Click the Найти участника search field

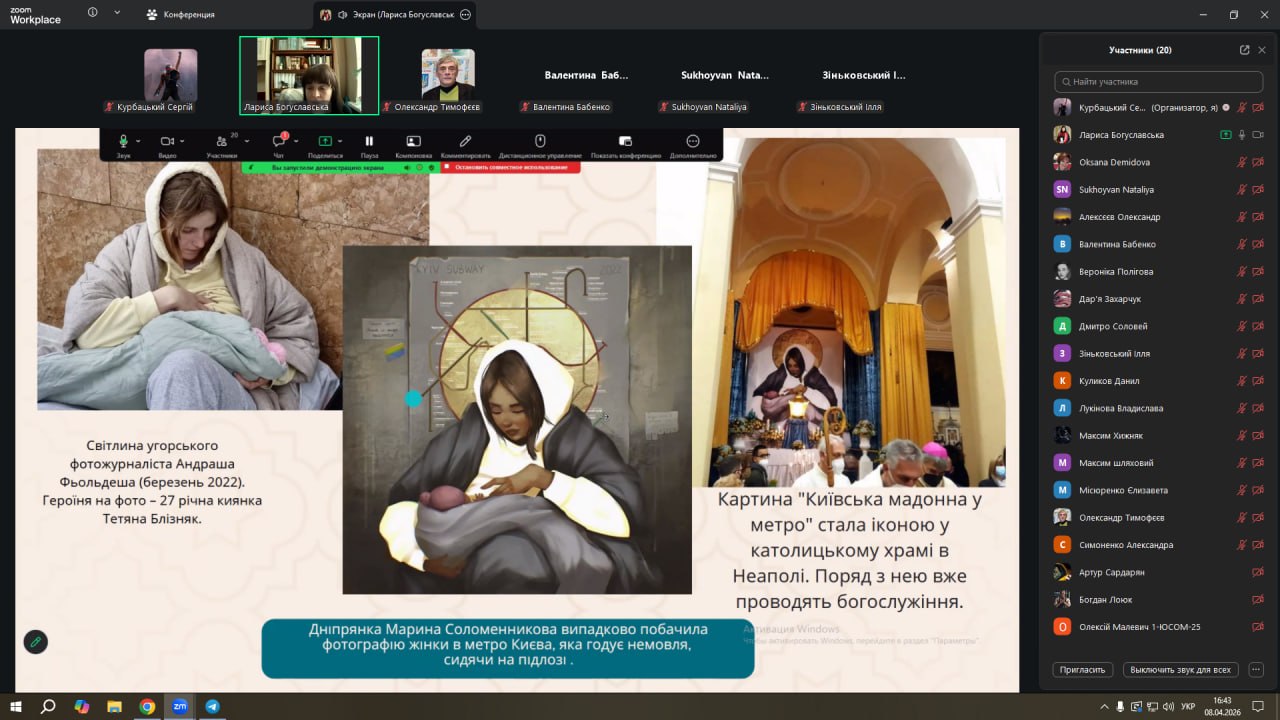pyautogui.click(x=1158, y=82)
